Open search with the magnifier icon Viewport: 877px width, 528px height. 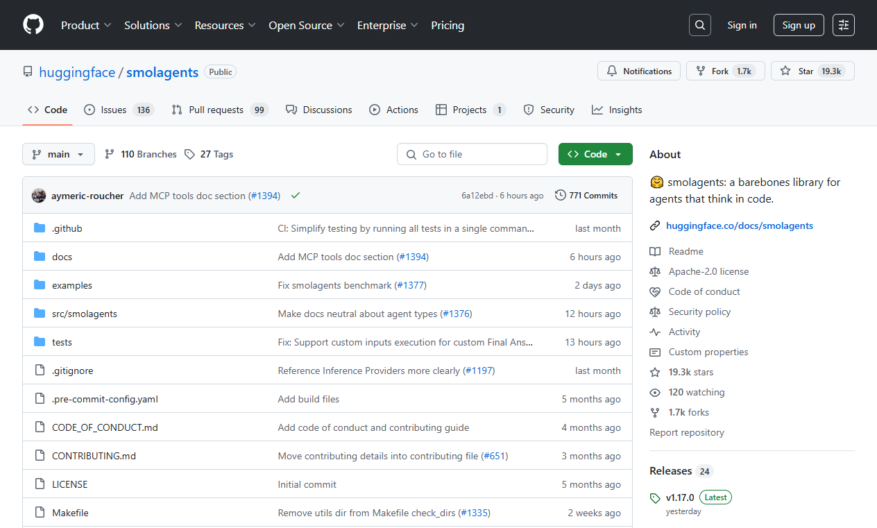click(700, 25)
